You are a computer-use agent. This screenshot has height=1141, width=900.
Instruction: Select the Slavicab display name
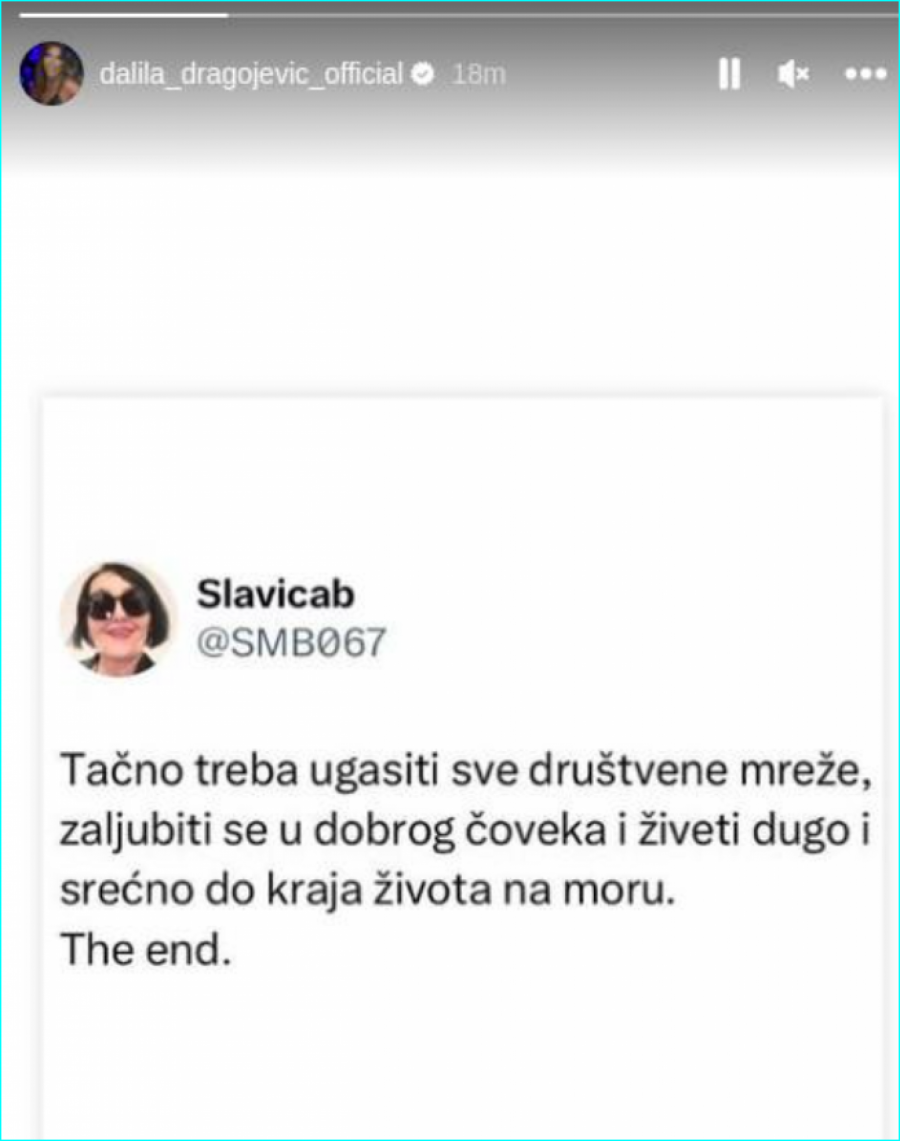pyautogui.click(x=276, y=594)
